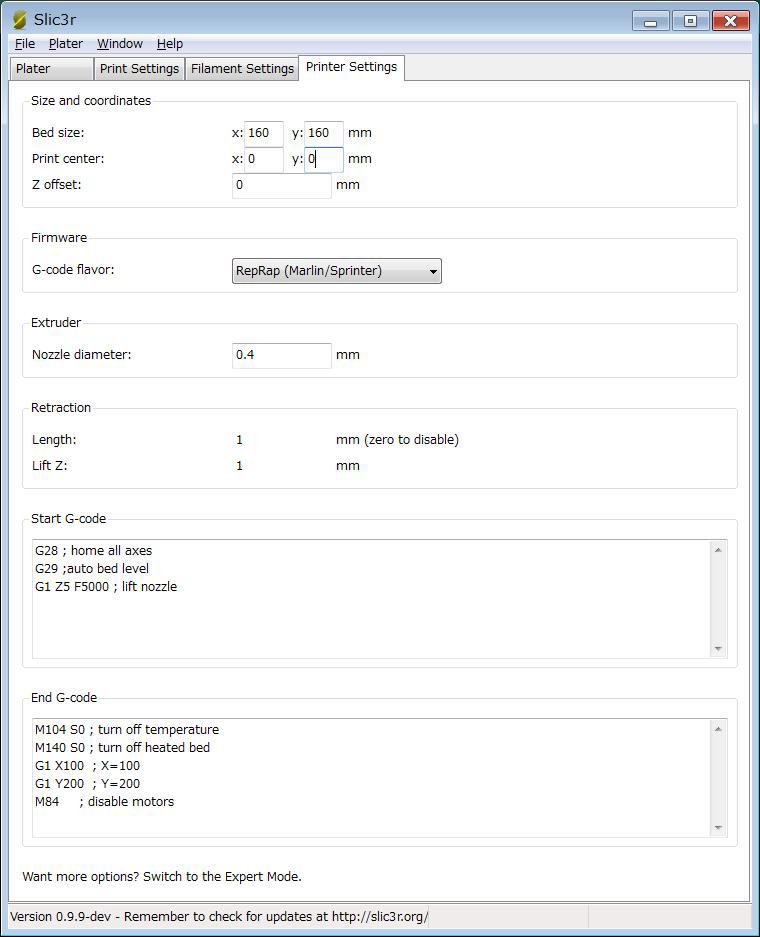Open the File menu
The width and height of the screenshot is (760, 937).
[x=24, y=44]
